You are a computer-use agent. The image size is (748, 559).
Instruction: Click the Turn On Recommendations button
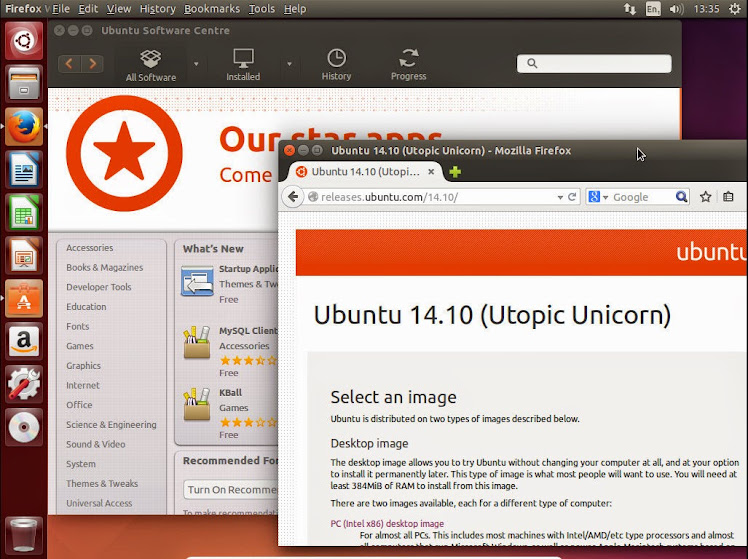pos(231,490)
